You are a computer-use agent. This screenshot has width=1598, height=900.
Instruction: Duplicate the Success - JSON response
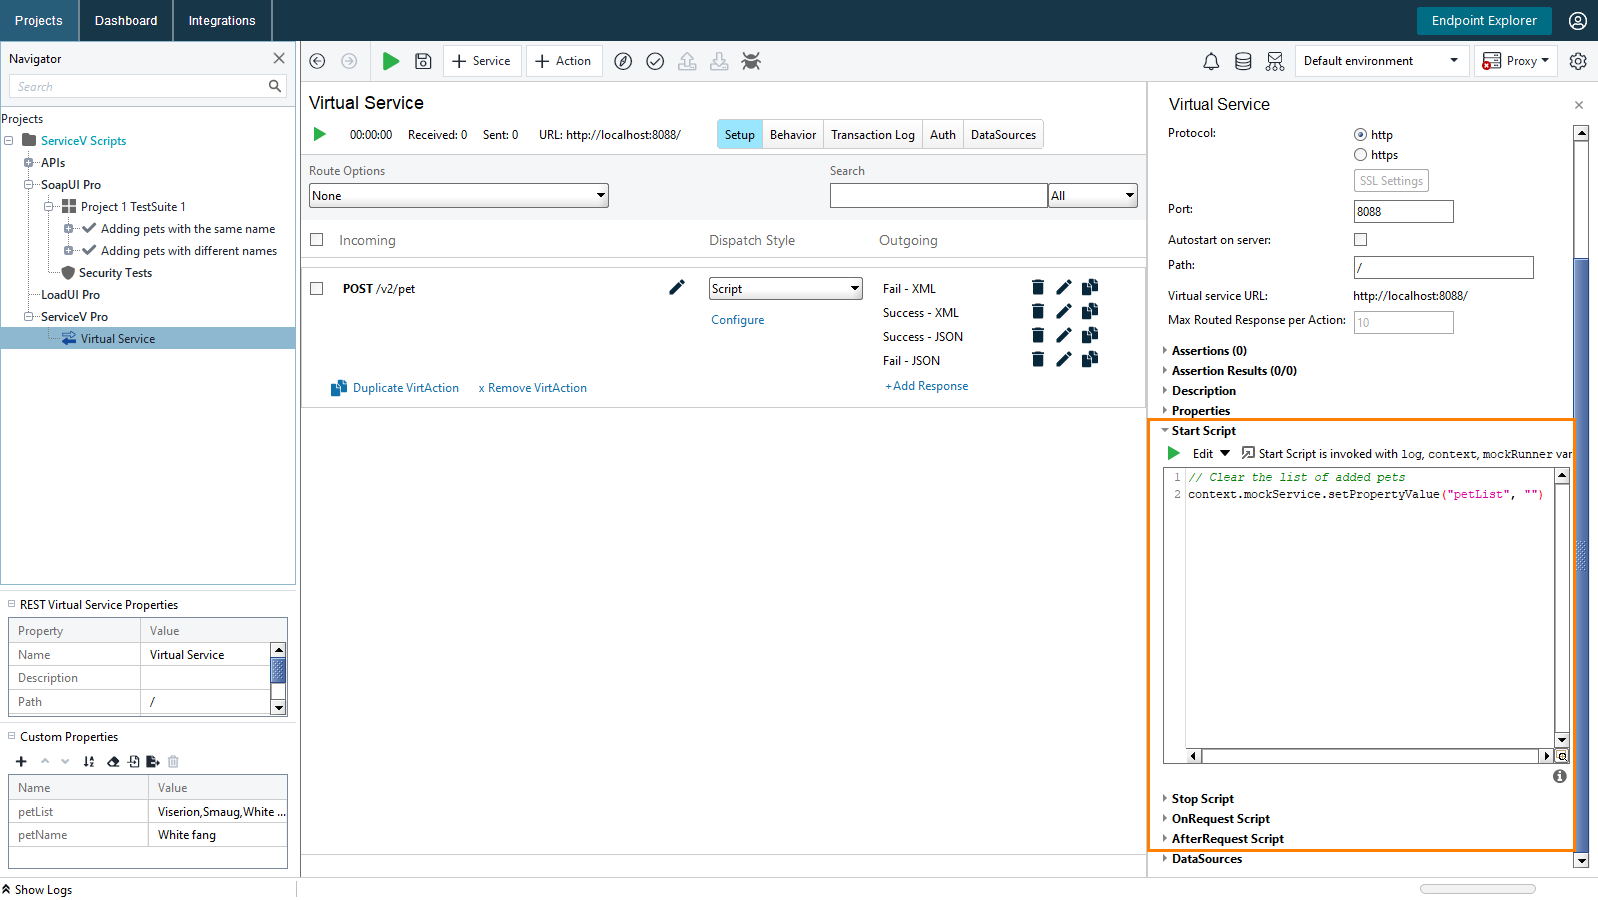click(1090, 336)
